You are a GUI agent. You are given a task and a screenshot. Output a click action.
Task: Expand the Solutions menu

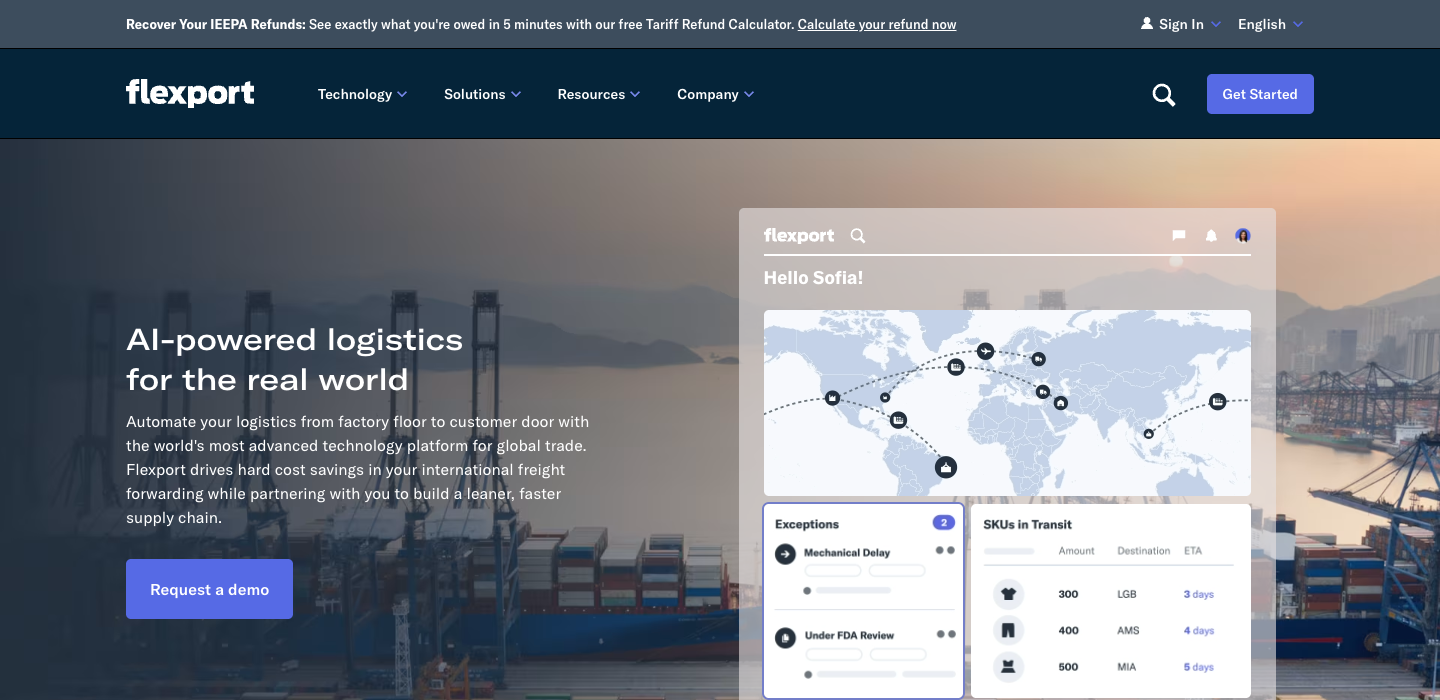click(483, 94)
